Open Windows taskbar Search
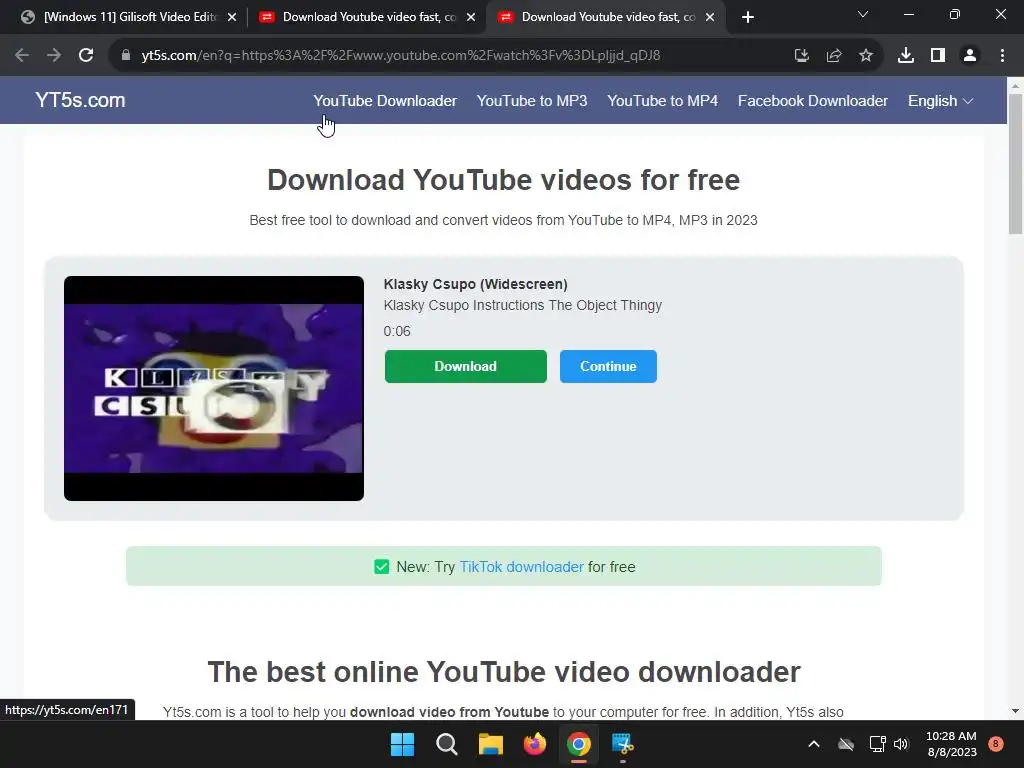Screen dimensions: 1024x768 (447, 744)
